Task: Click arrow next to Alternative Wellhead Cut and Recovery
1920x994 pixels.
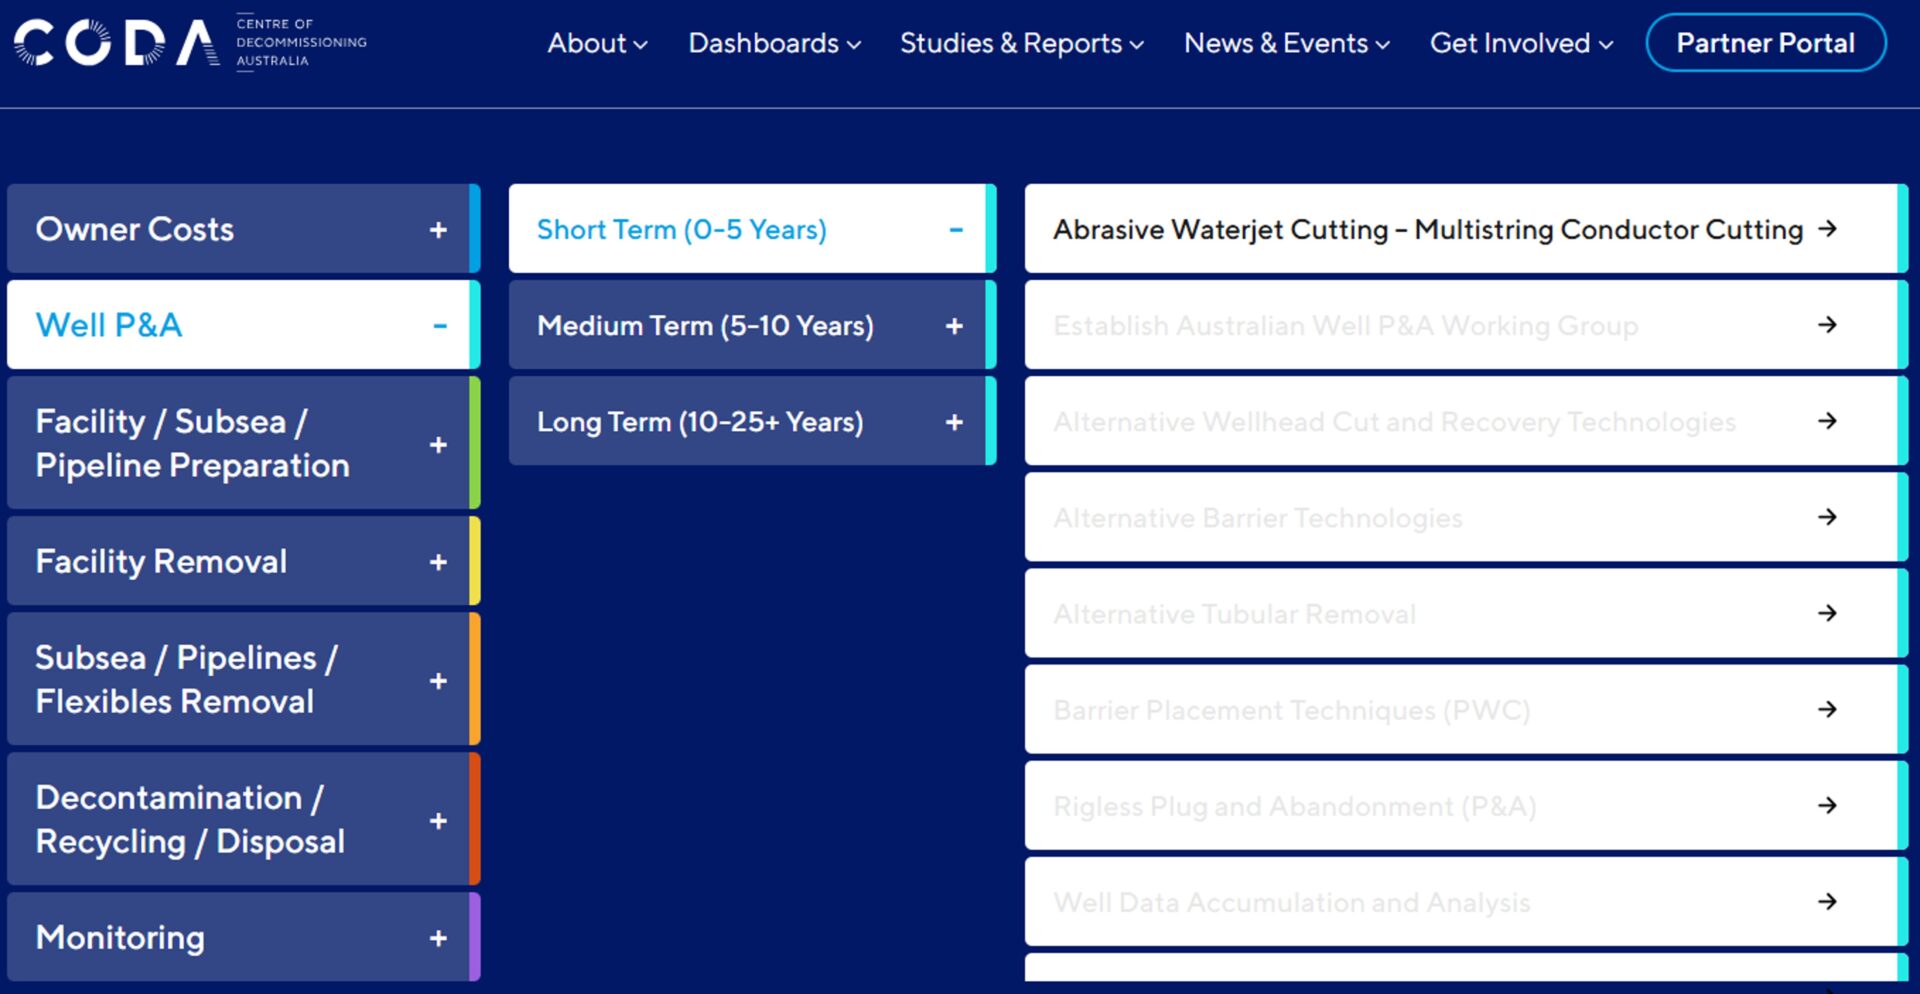Action: (1827, 421)
